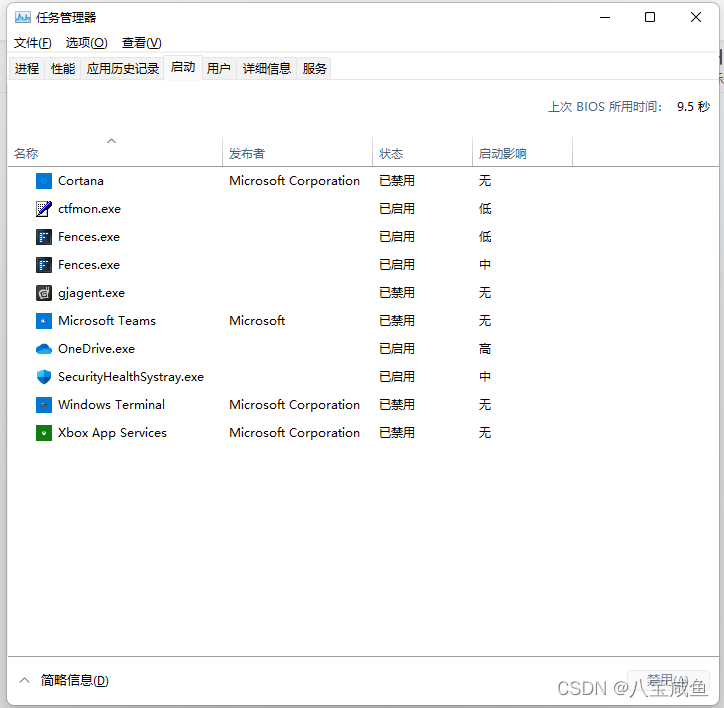Select the OneDrive.exe row name
This screenshot has width=724, height=708.
point(97,349)
